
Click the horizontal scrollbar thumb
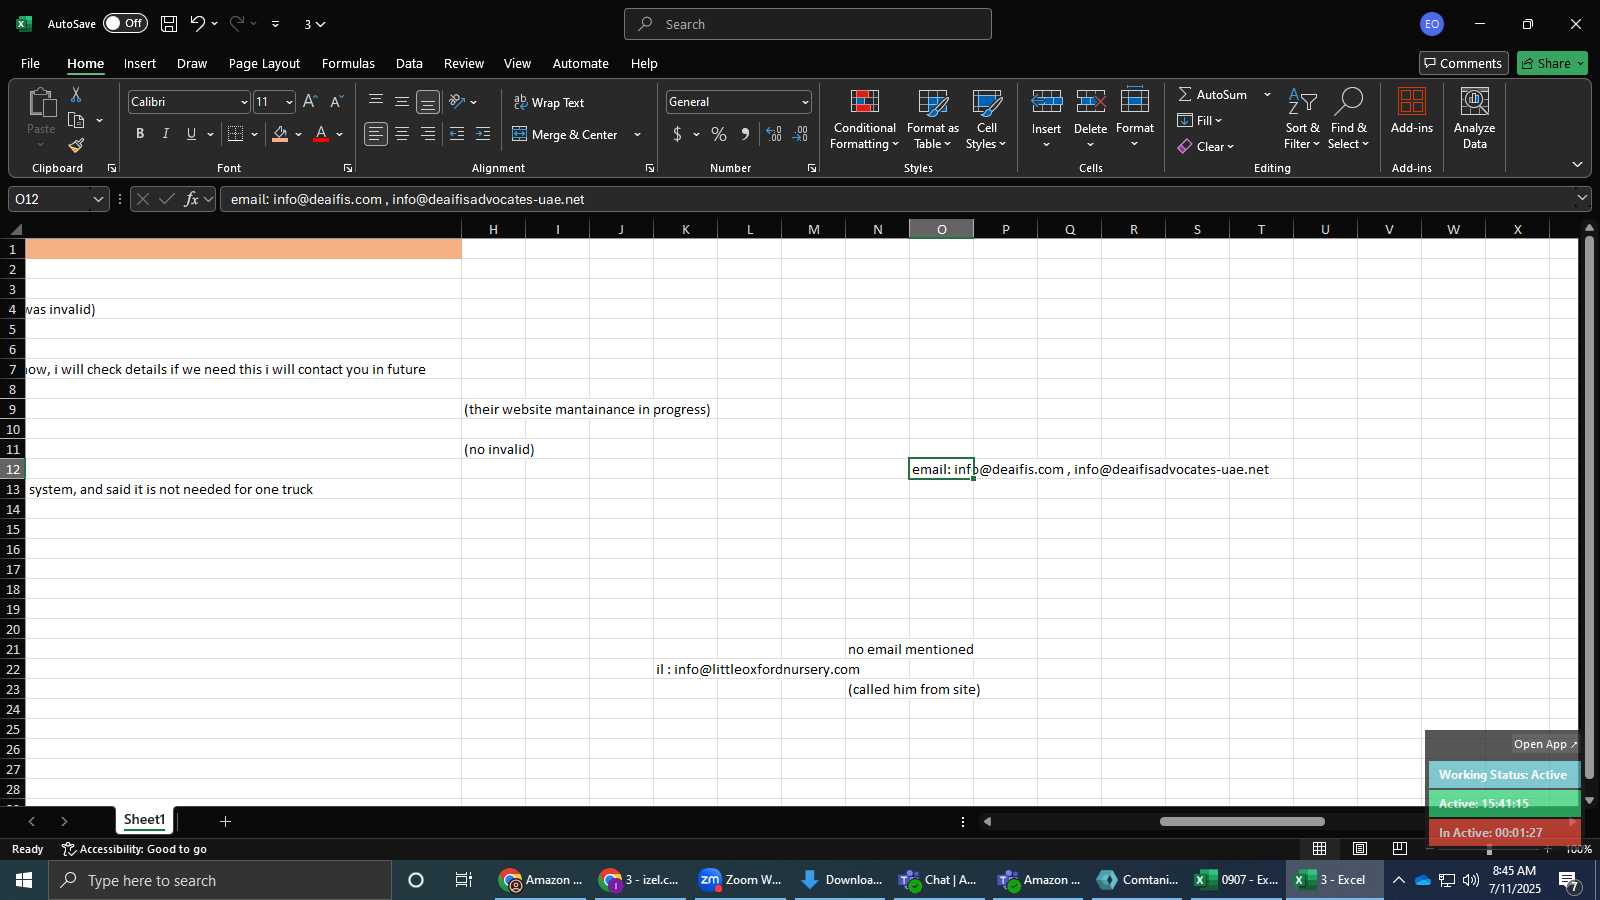tap(1242, 822)
